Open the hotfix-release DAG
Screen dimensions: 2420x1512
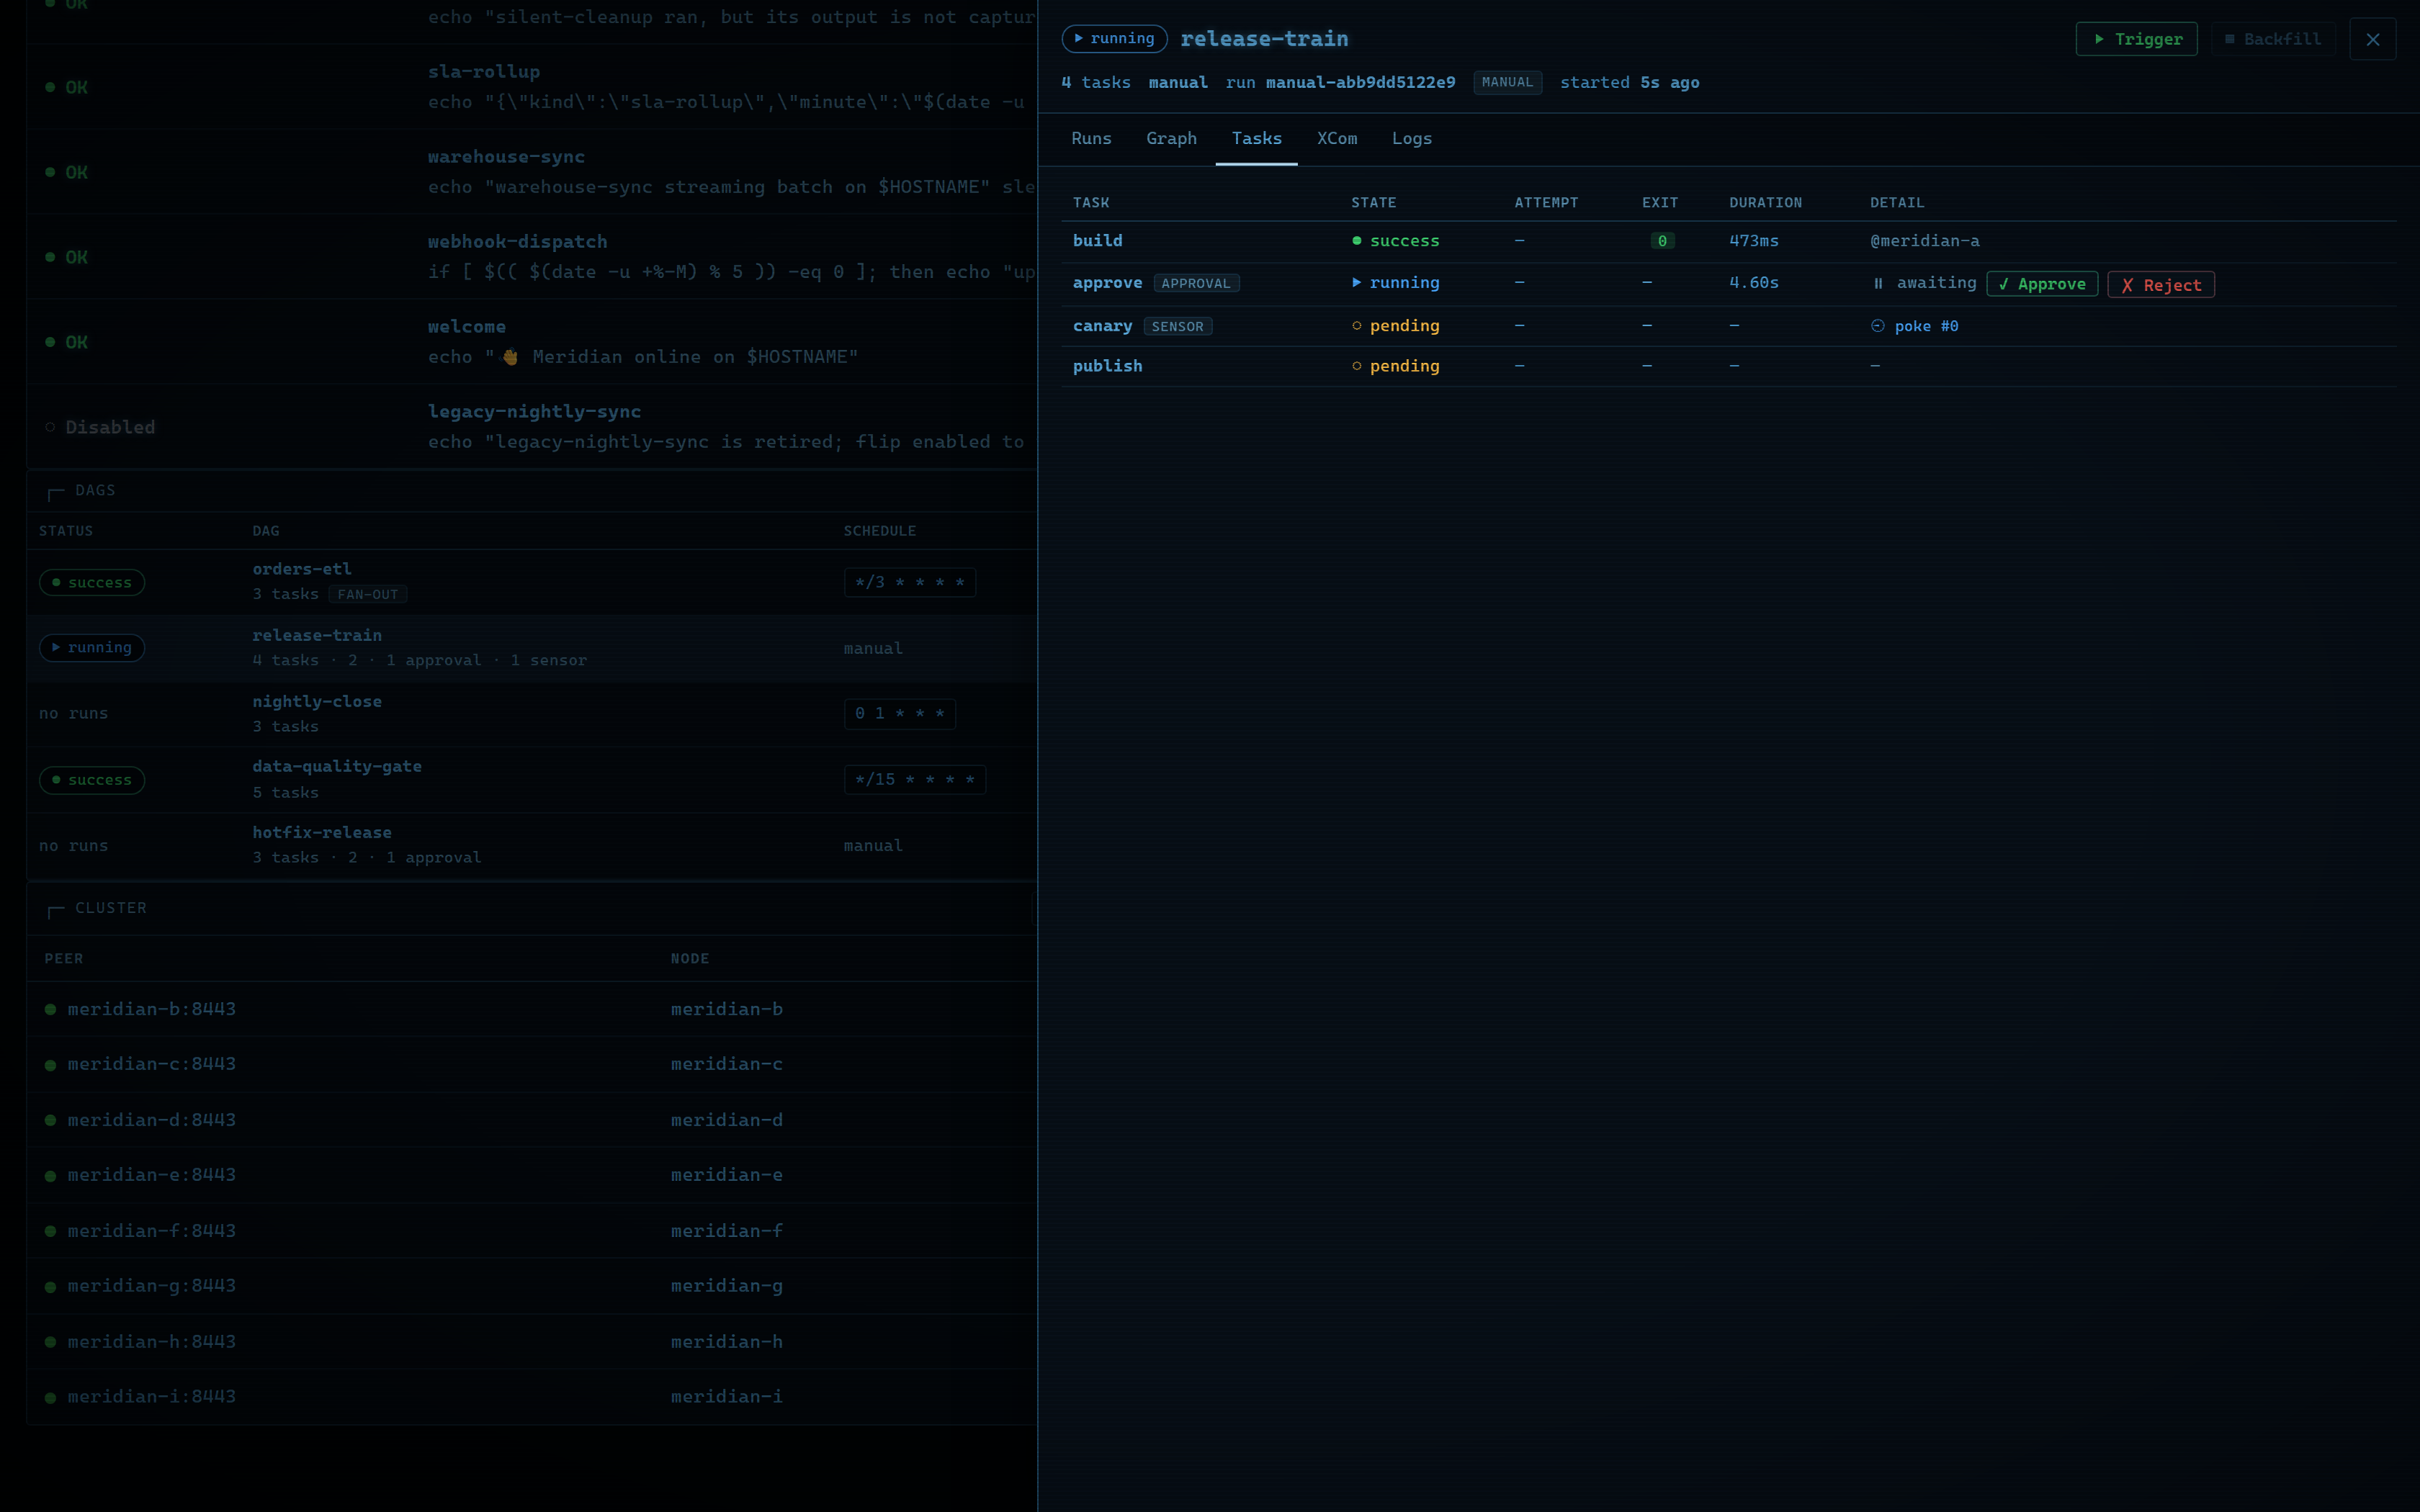(x=322, y=833)
